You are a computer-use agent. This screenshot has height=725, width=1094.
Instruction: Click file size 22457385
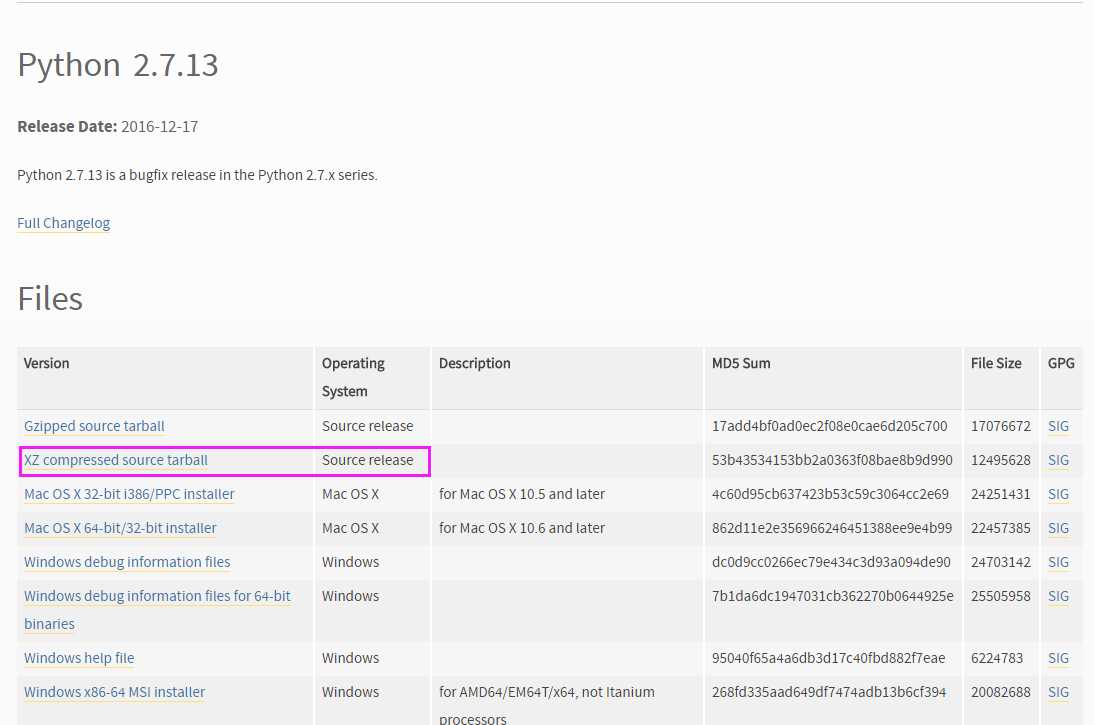1001,528
